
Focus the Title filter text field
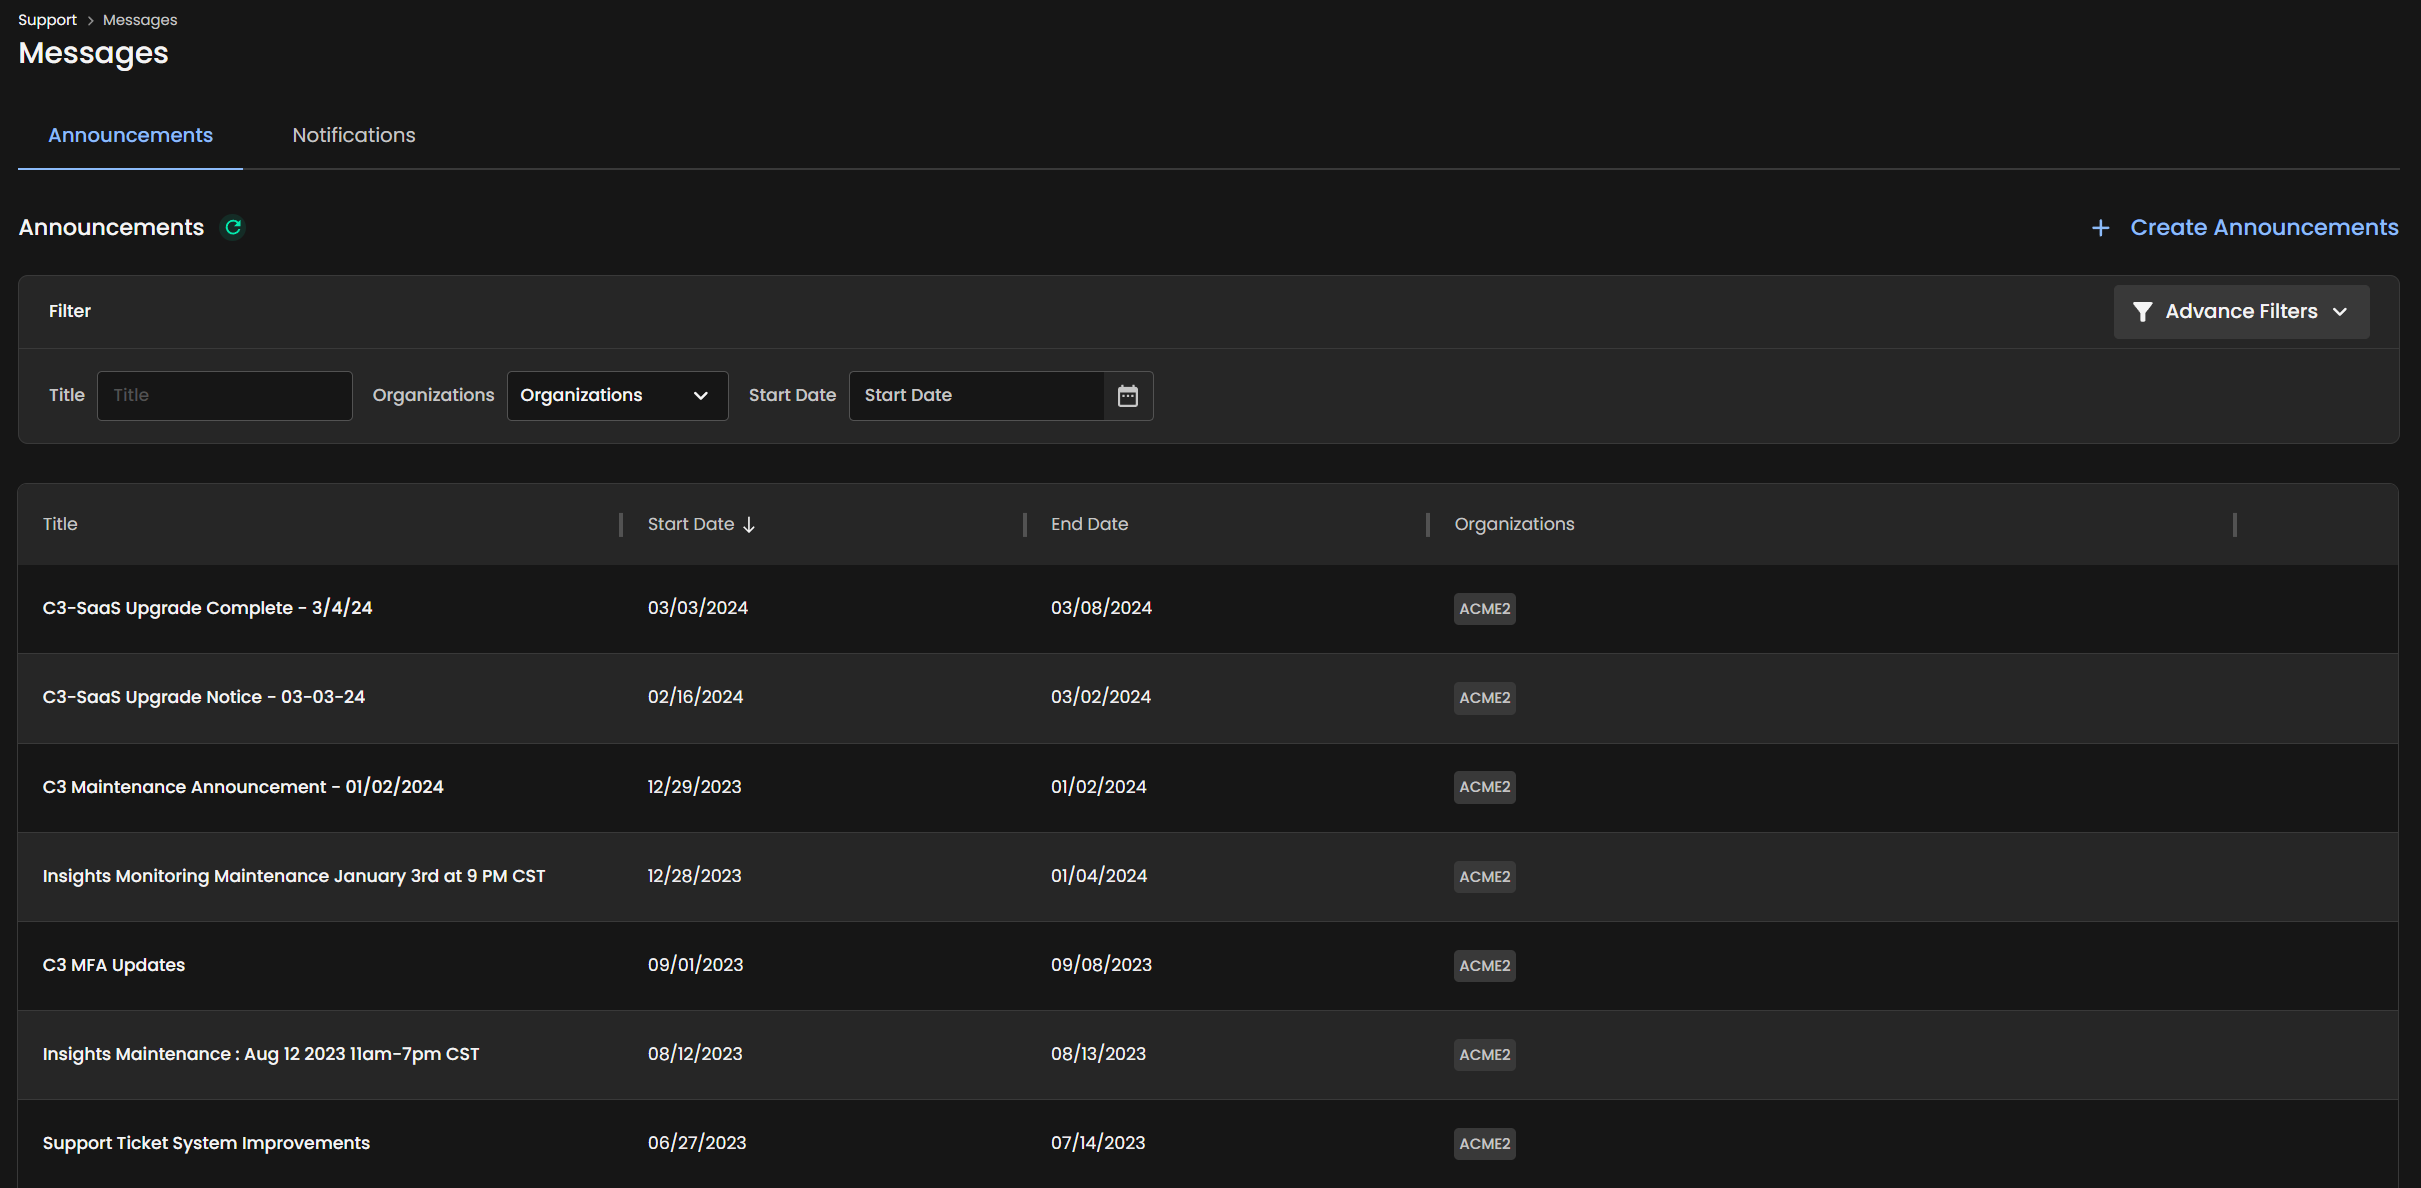tap(225, 396)
